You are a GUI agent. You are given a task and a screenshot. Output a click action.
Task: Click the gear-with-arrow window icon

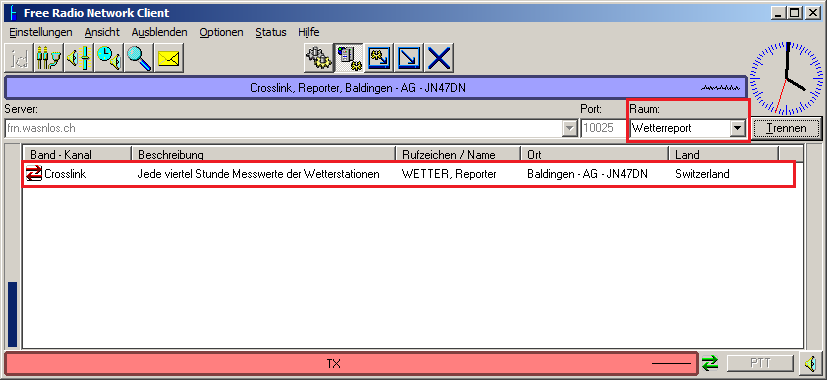[x=379, y=58]
